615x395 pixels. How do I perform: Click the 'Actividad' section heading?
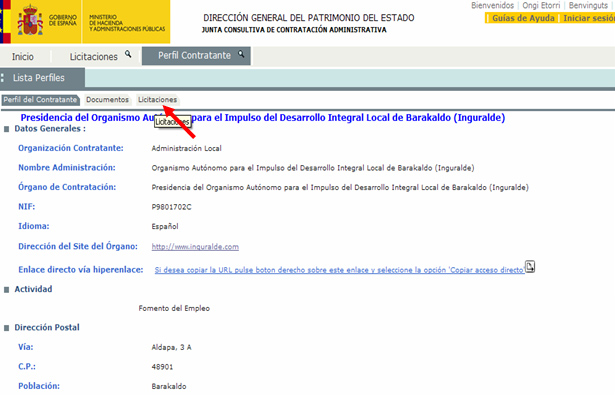pyautogui.click(x=33, y=289)
